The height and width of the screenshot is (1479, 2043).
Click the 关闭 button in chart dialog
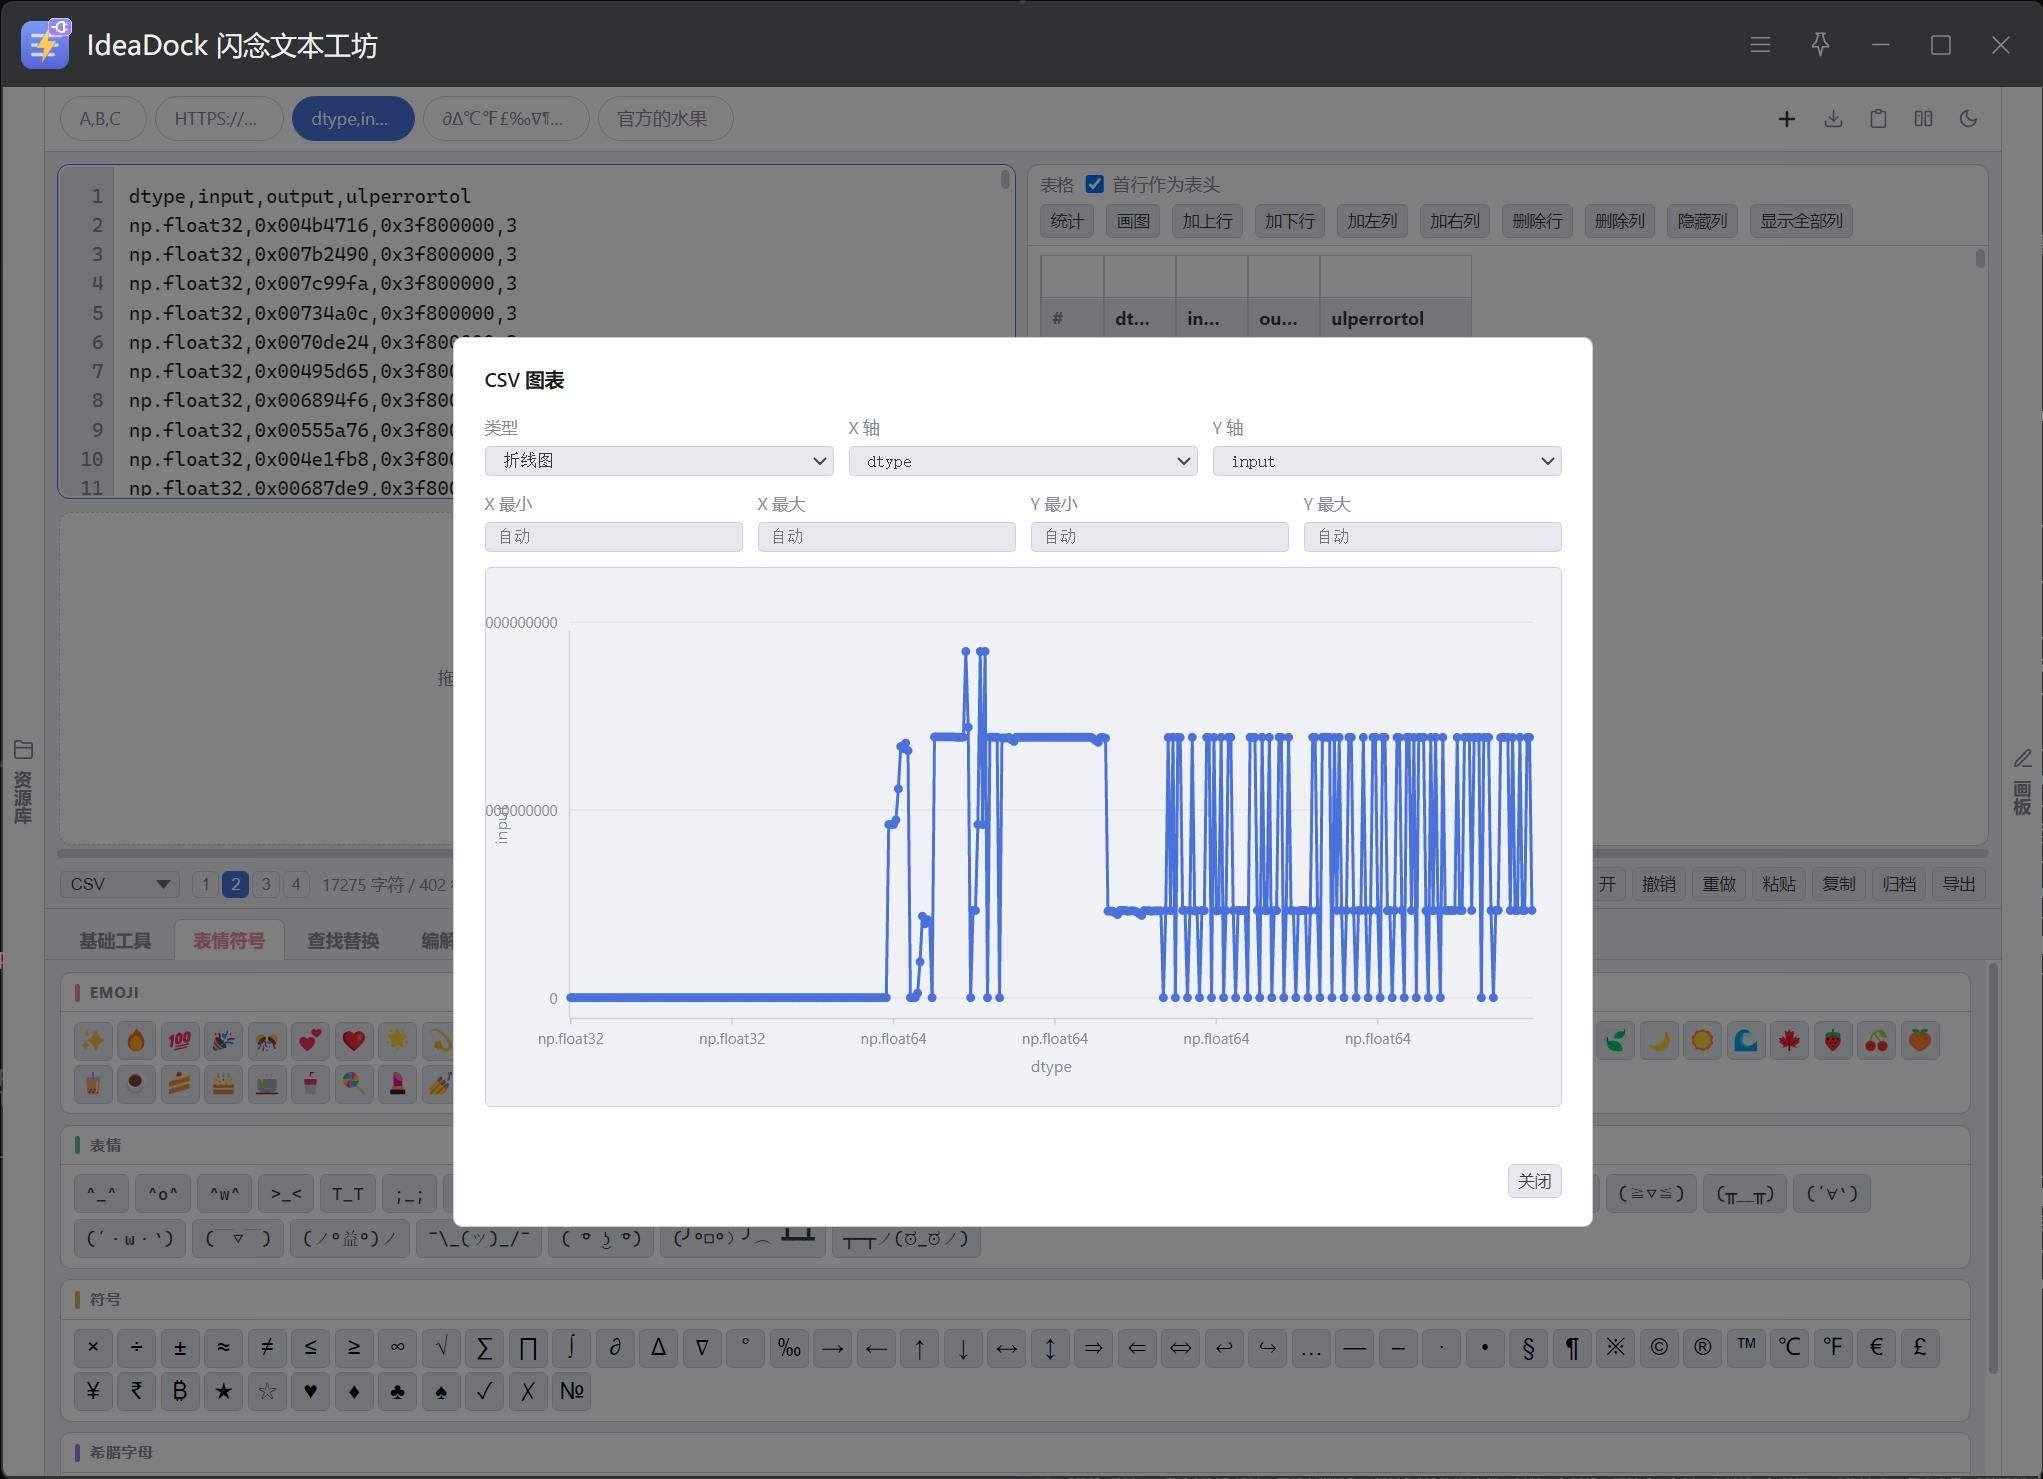click(x=1534, y=1181)
